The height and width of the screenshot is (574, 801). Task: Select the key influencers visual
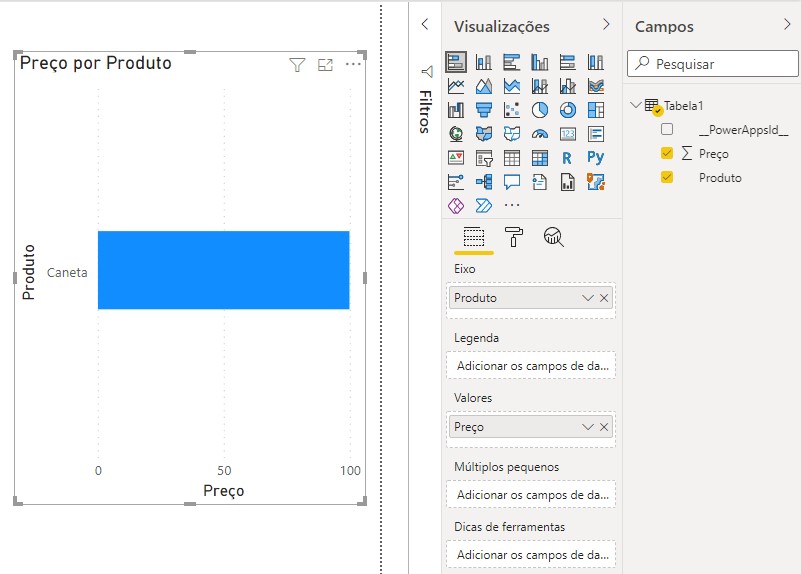(456, 181)
